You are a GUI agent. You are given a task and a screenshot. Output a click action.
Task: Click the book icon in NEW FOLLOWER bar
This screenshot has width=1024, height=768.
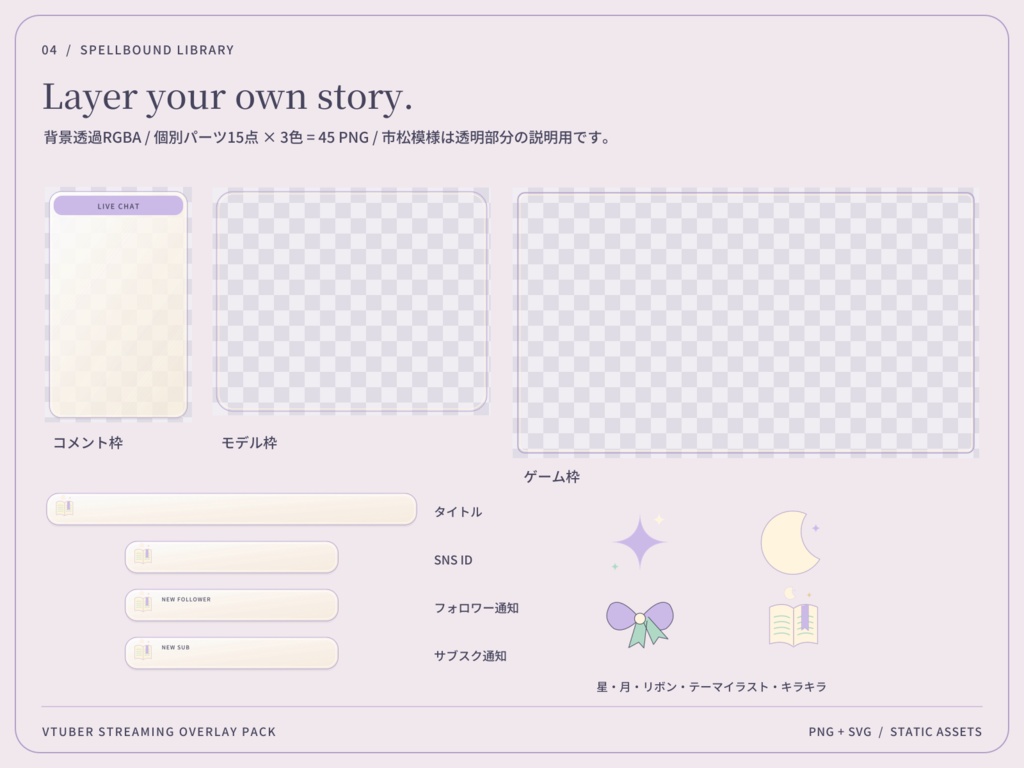(x=142, y=604)
